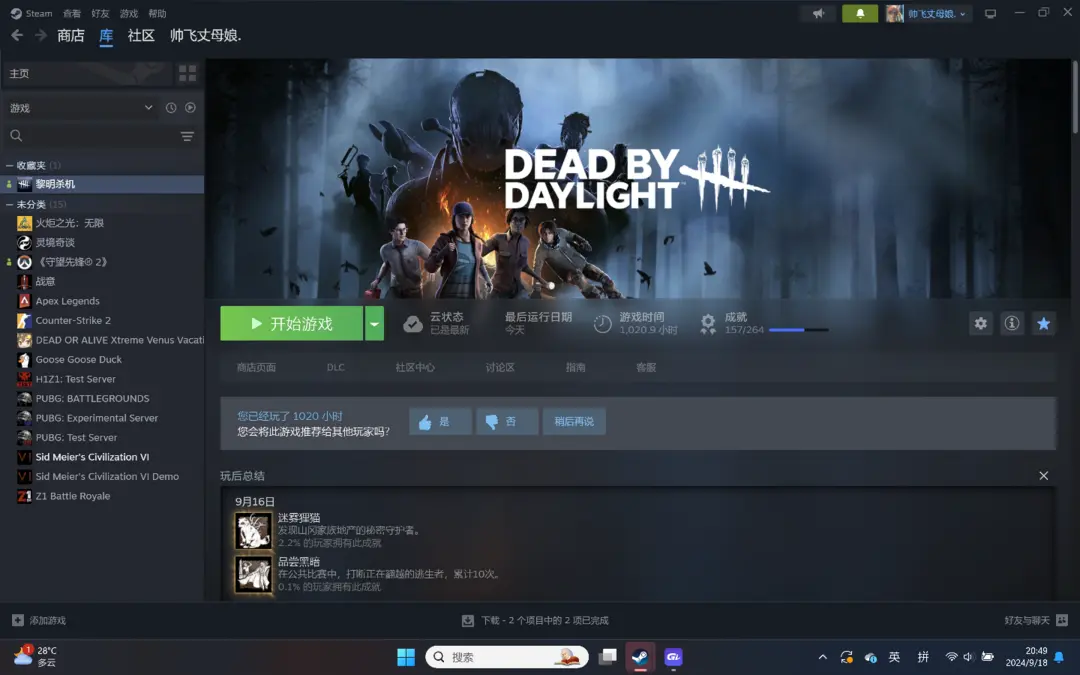Click the 稍后再说 button

coord(574,422)
